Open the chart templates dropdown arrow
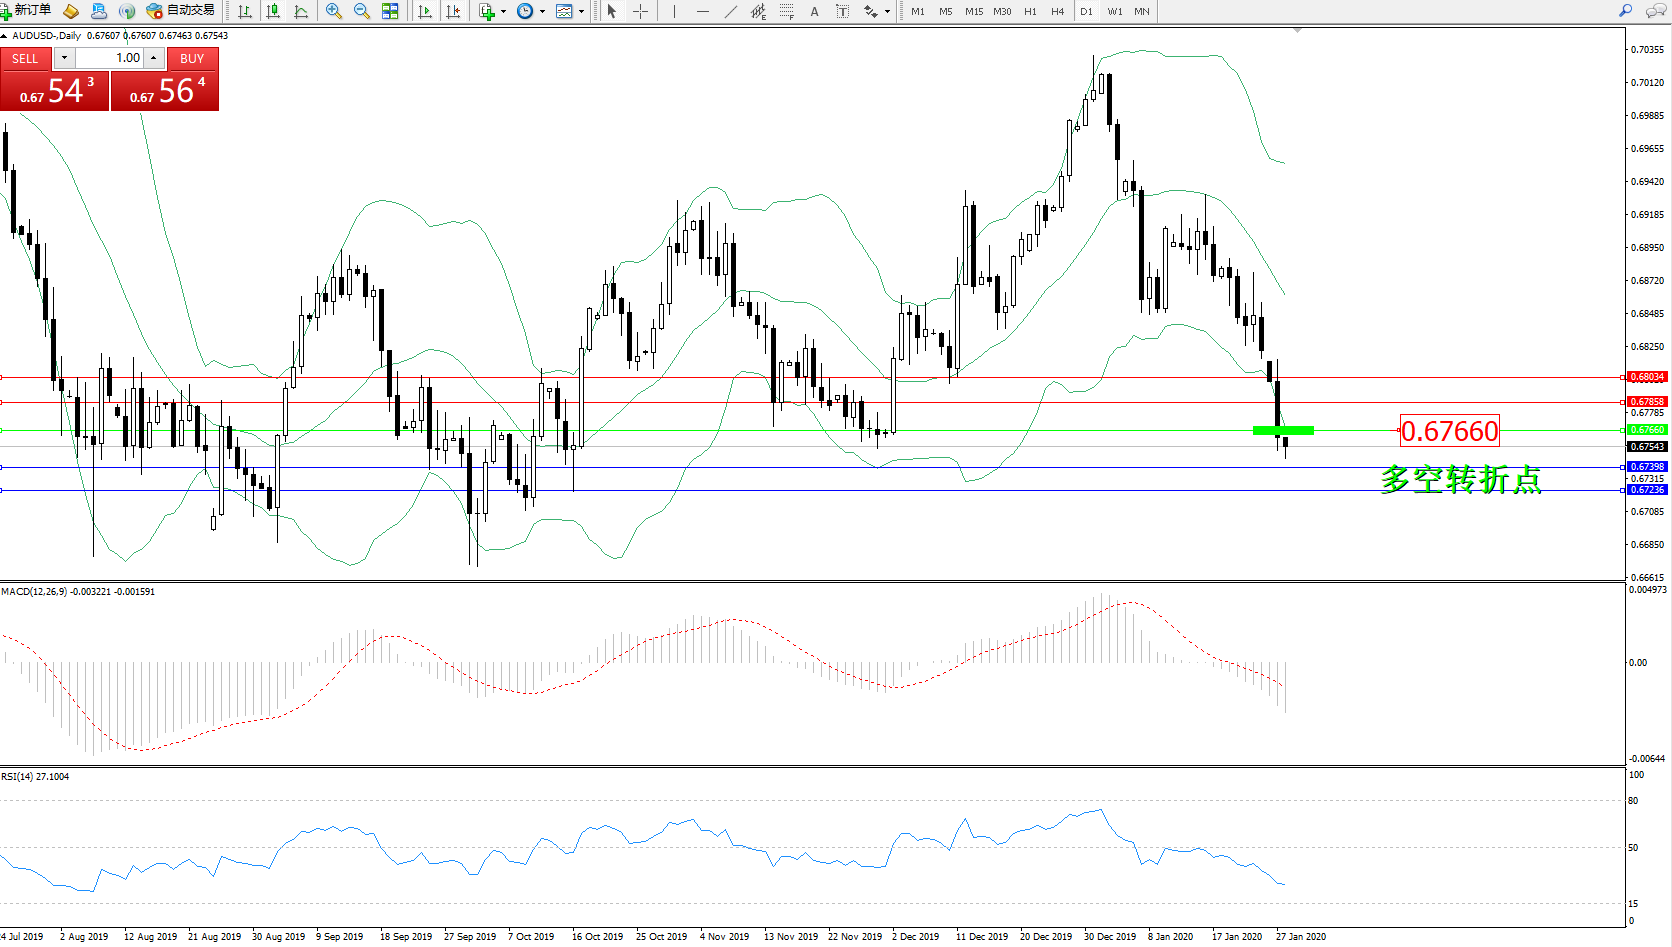Screen dimensions: 1672x947 pyautogui.click(x=581, y=12)
